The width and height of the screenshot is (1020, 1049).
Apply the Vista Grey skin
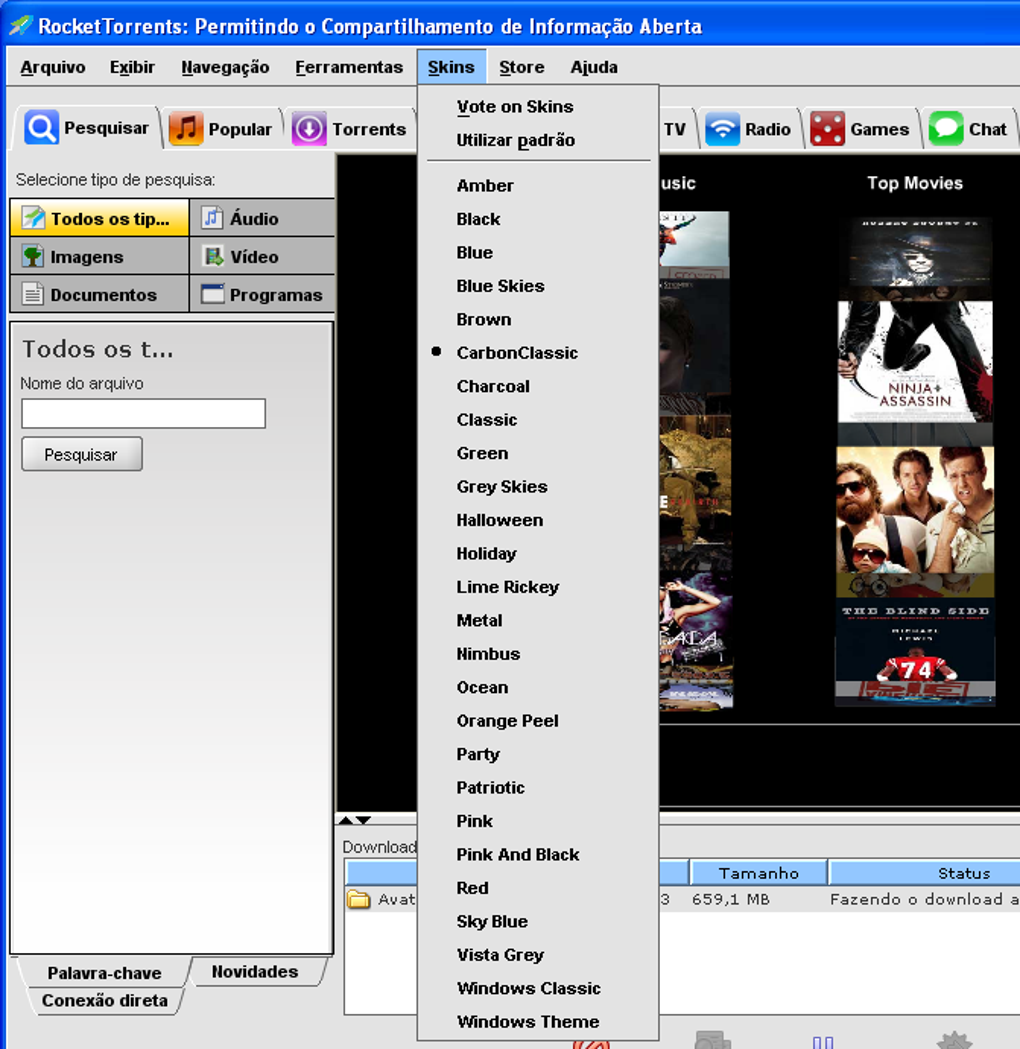pyautogui.click(x=538, y=955)
